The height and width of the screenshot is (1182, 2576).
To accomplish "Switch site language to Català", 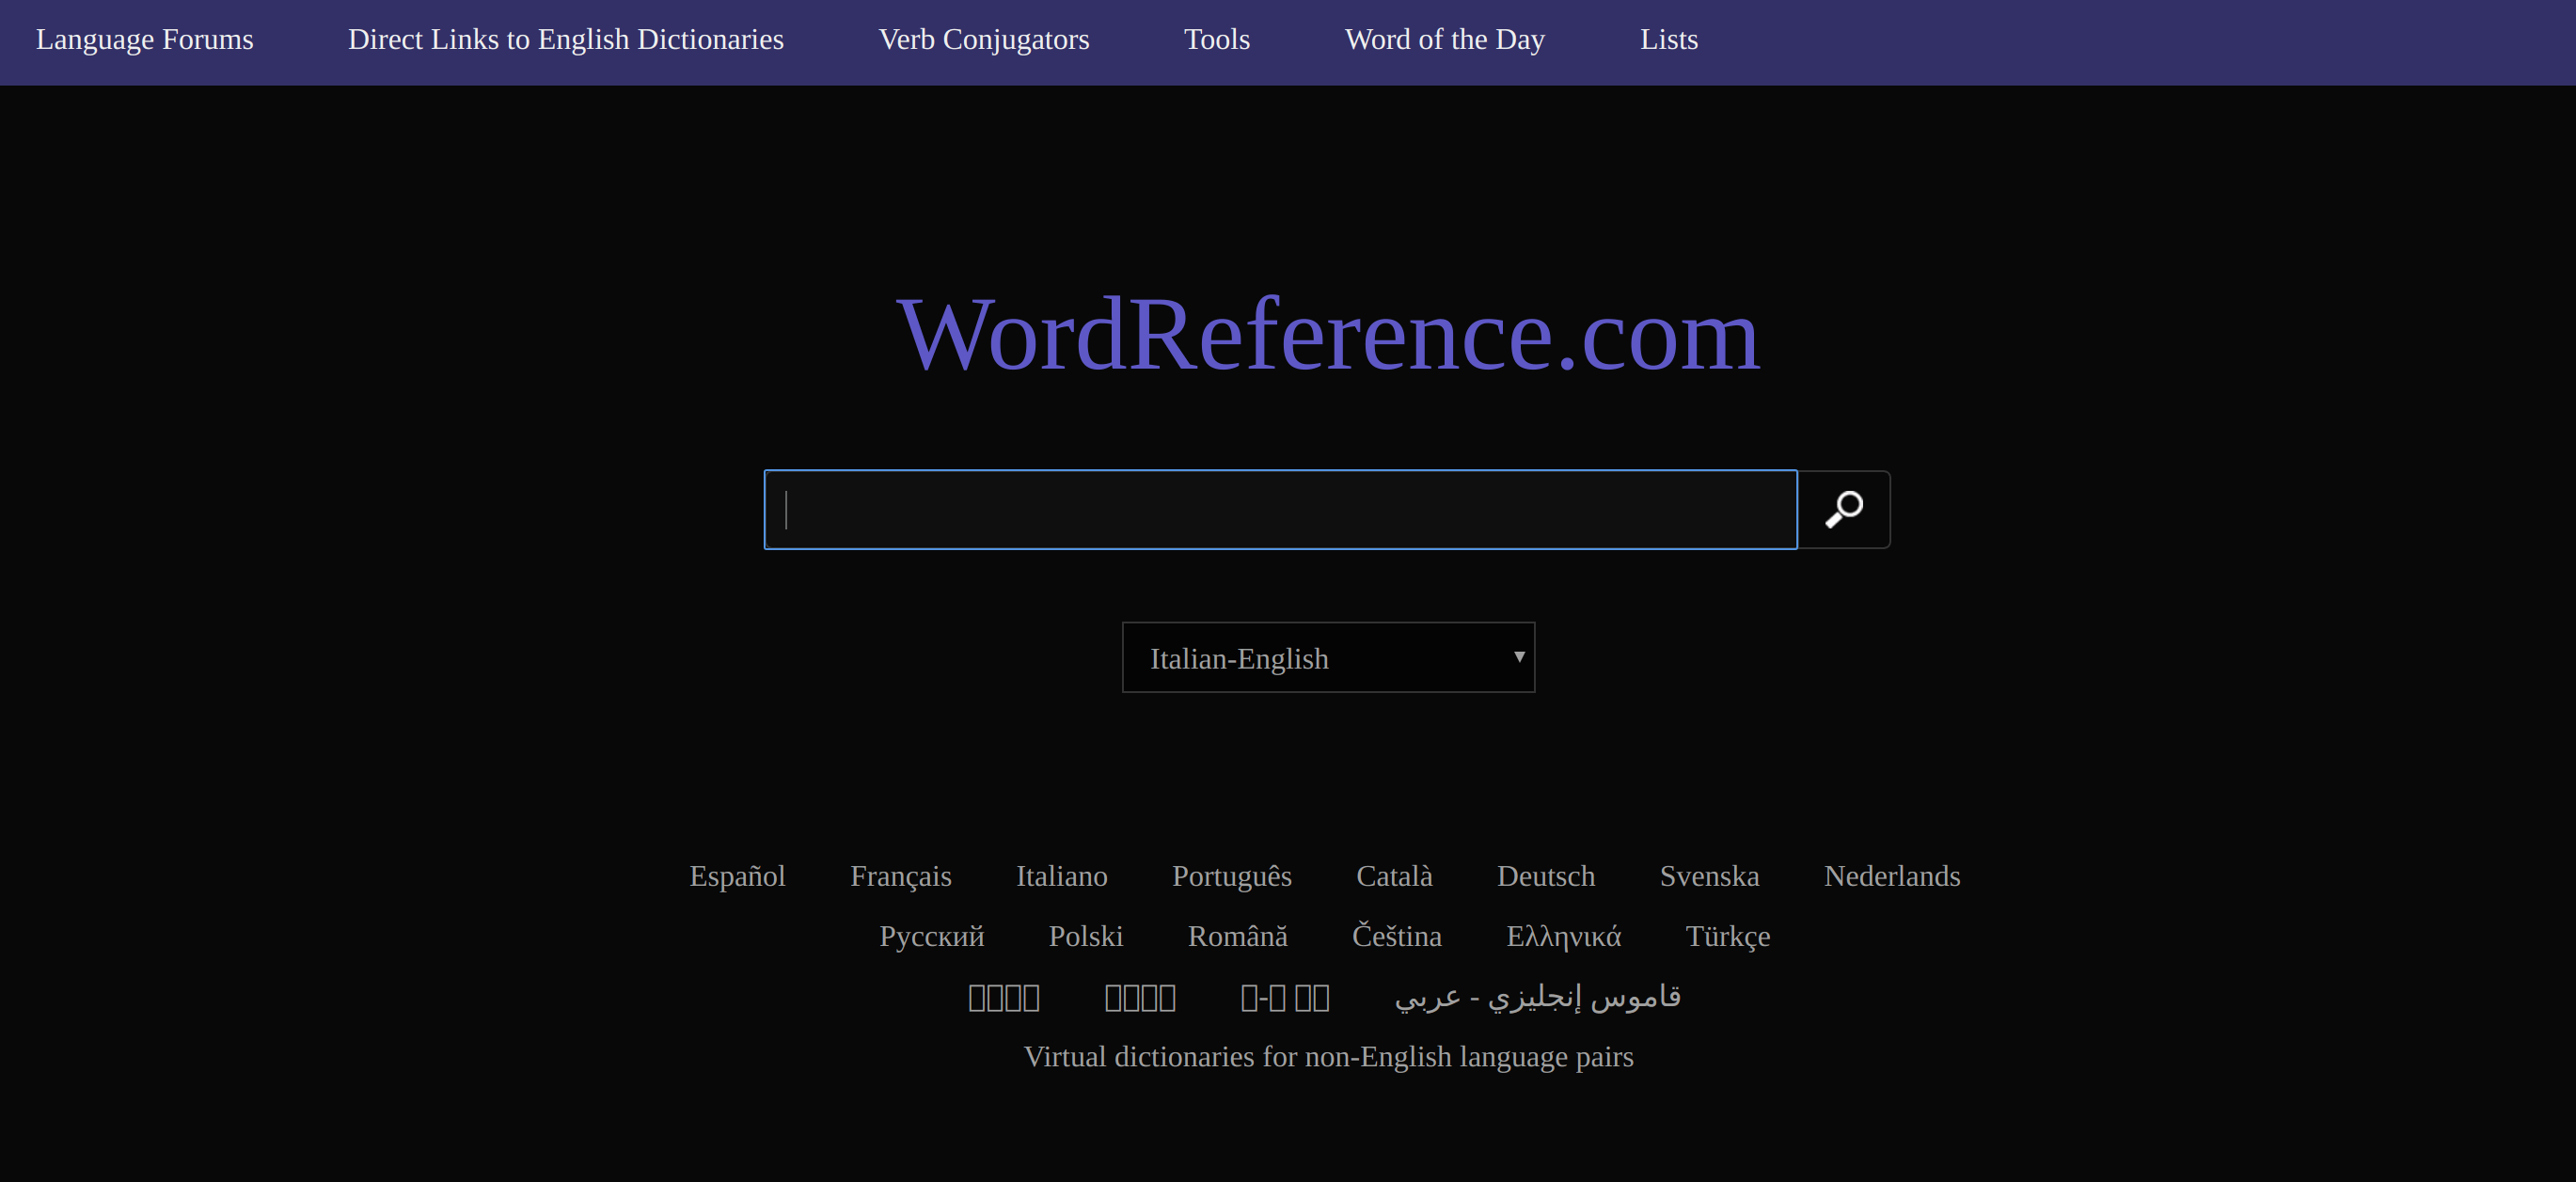I will [1394, 876].
